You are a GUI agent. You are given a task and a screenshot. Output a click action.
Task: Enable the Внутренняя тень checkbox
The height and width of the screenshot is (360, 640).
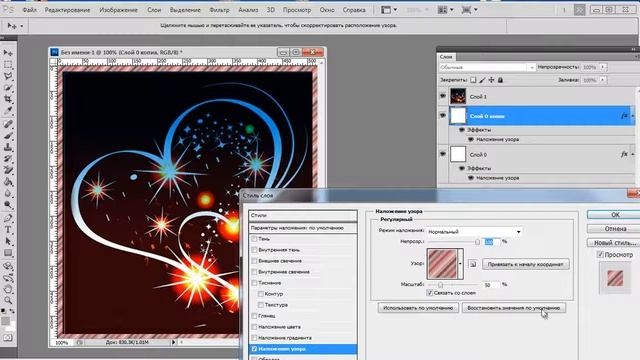point(254,250)
